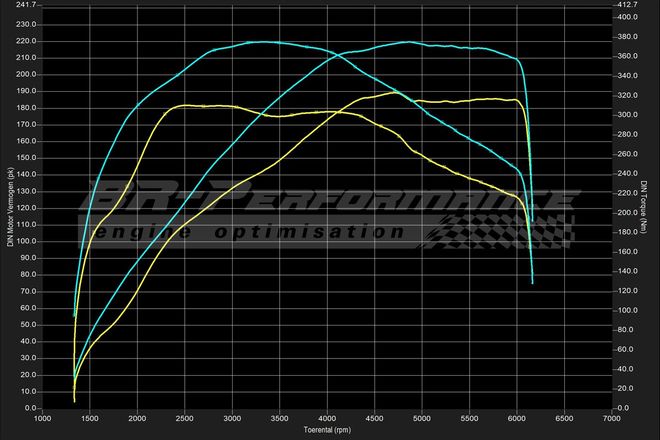Click the 7000 tick label on rpm axis

(611, 417)
